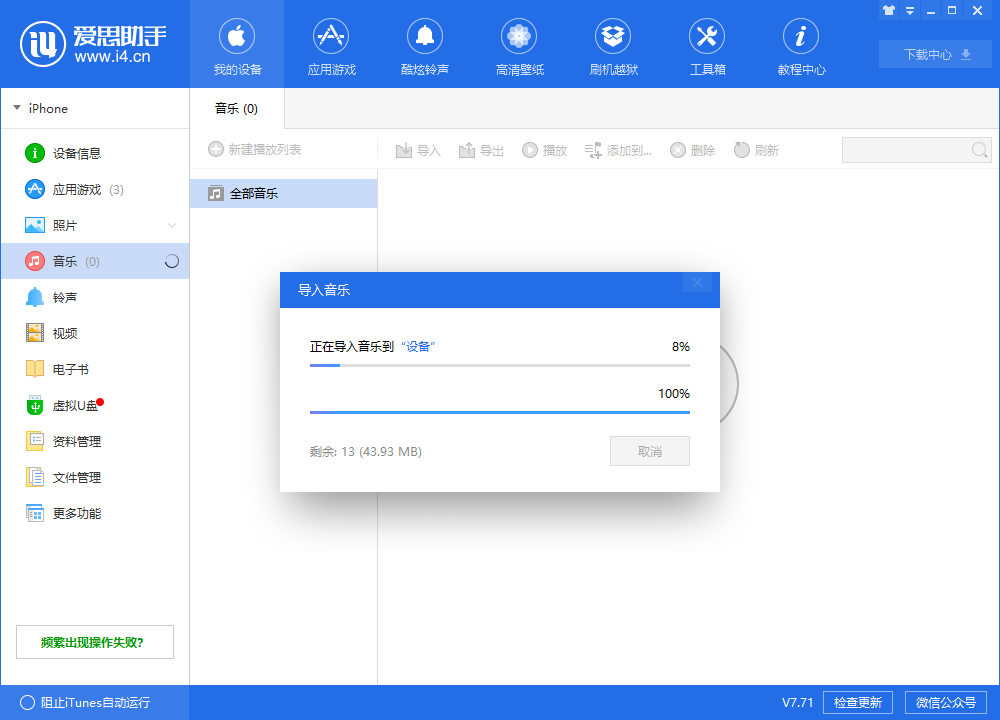Toggle 阻止iTunes自动运行 radio option
The image size is (1000, 720).
point(27,702)
